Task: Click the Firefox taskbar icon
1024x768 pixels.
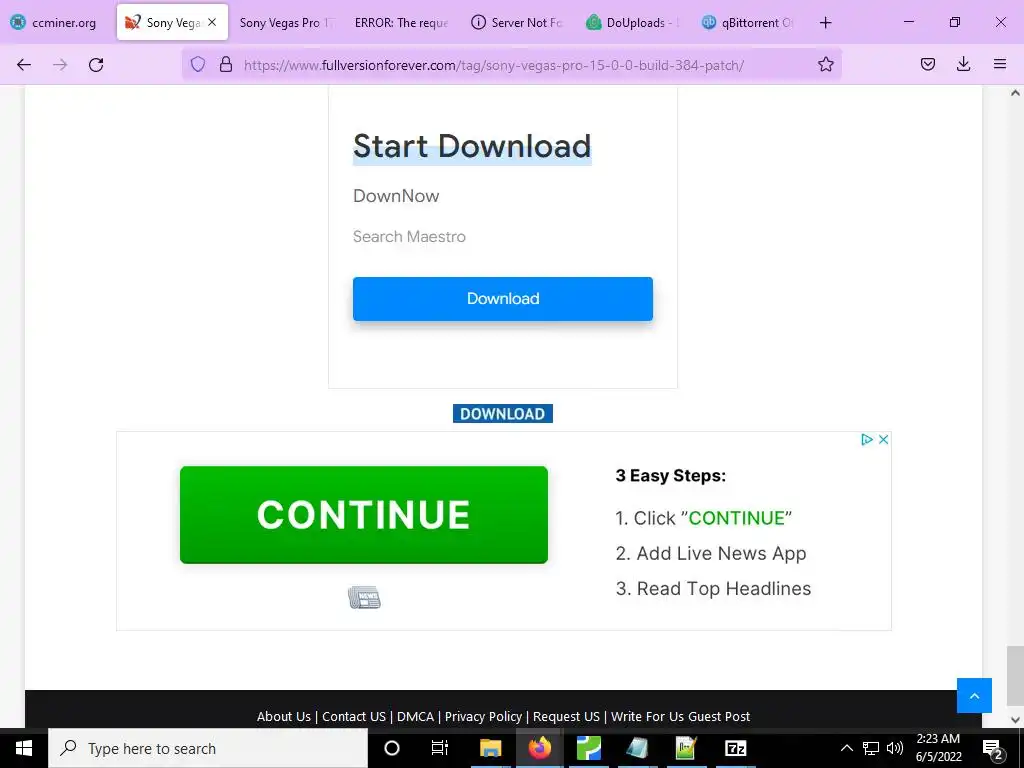Action: [x=539, y=748]
